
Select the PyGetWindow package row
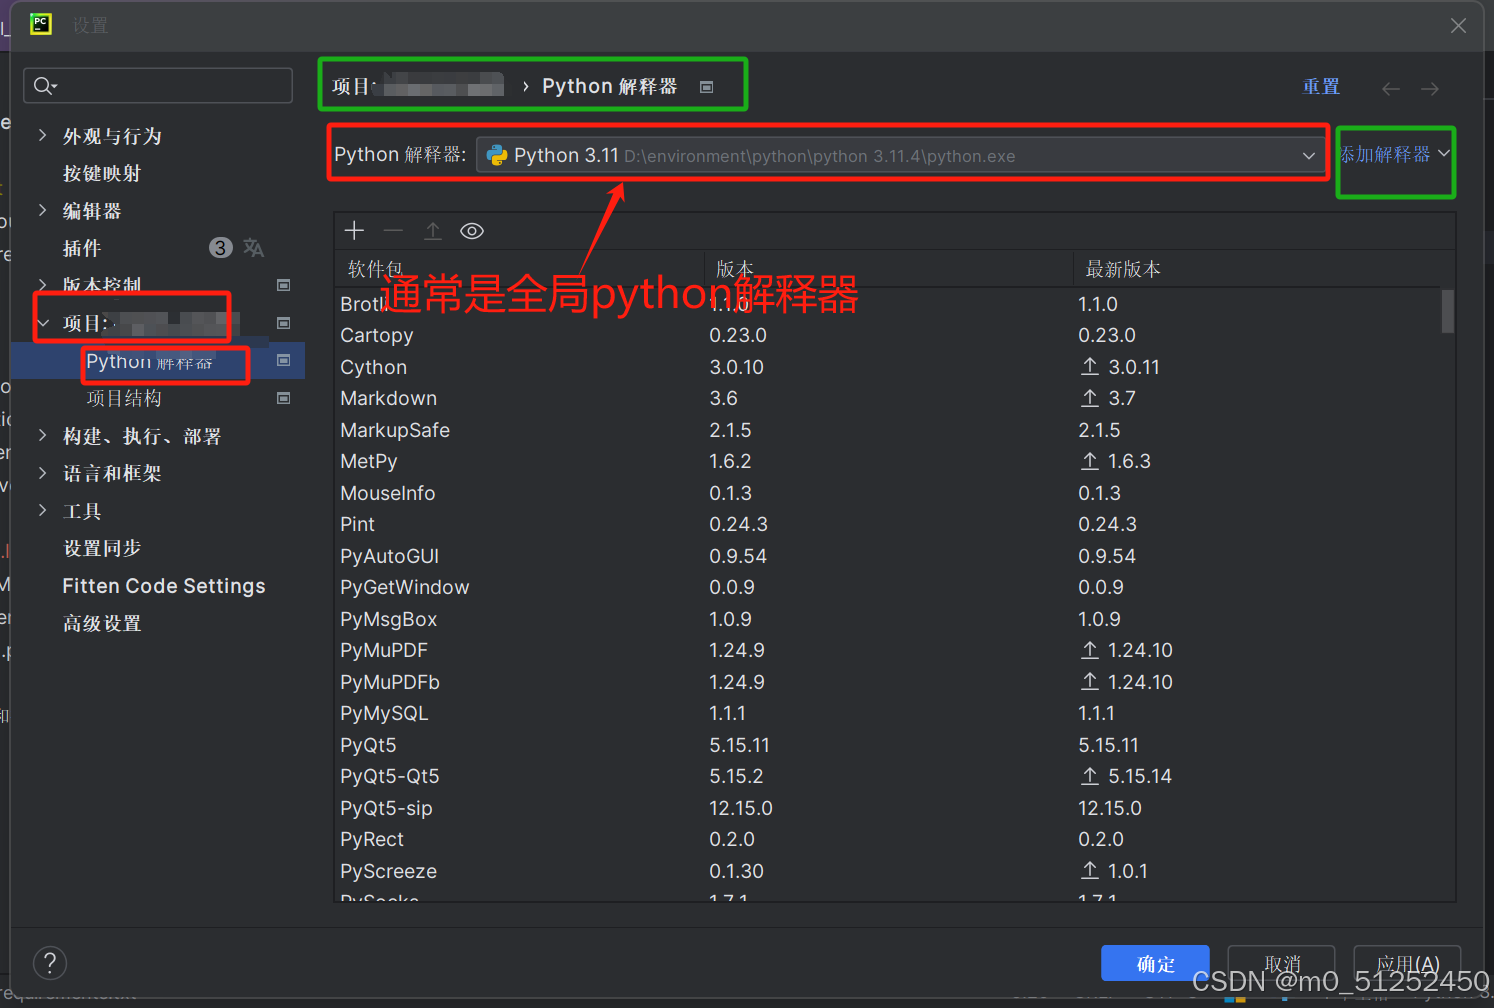click(888, 587)
